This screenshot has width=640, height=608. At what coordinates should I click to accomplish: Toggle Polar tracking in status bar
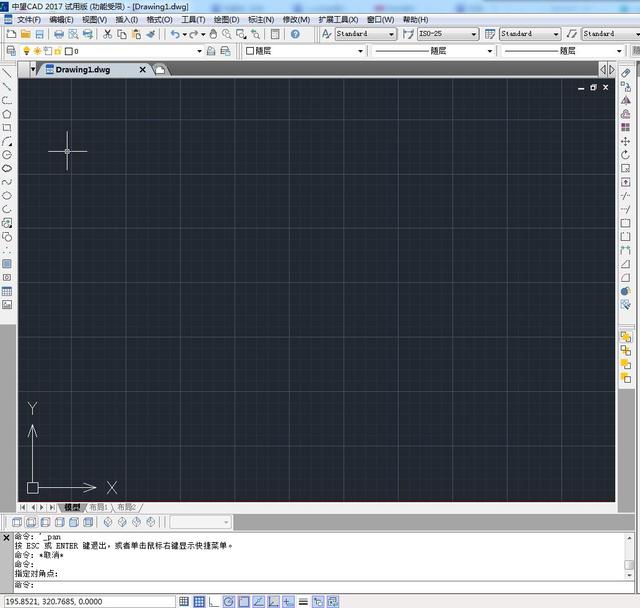pyautogui.click(x=229, y=601)
